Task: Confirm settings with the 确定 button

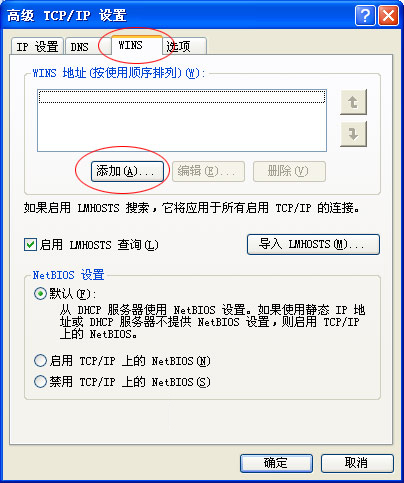Action: tap(276, 463)
